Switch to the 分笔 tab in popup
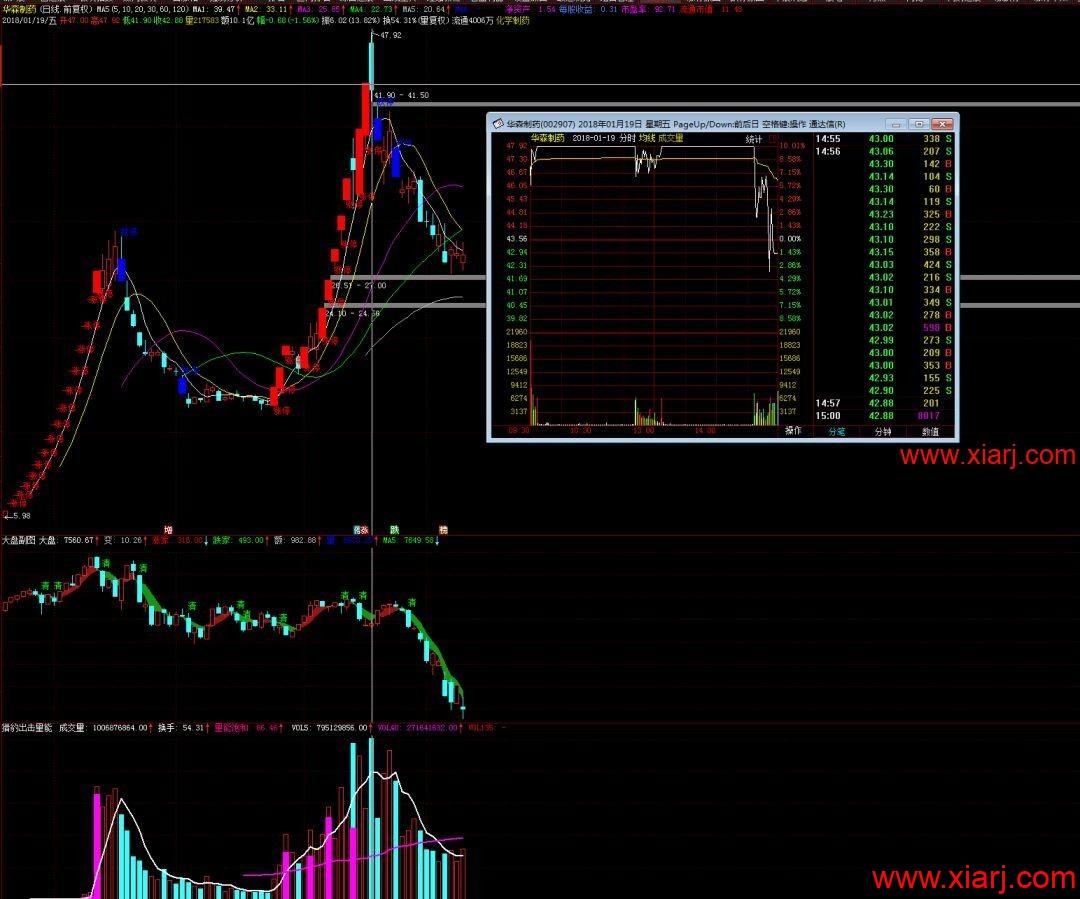The height and width of the screenshot is (899, 1080). coord(836,431)
